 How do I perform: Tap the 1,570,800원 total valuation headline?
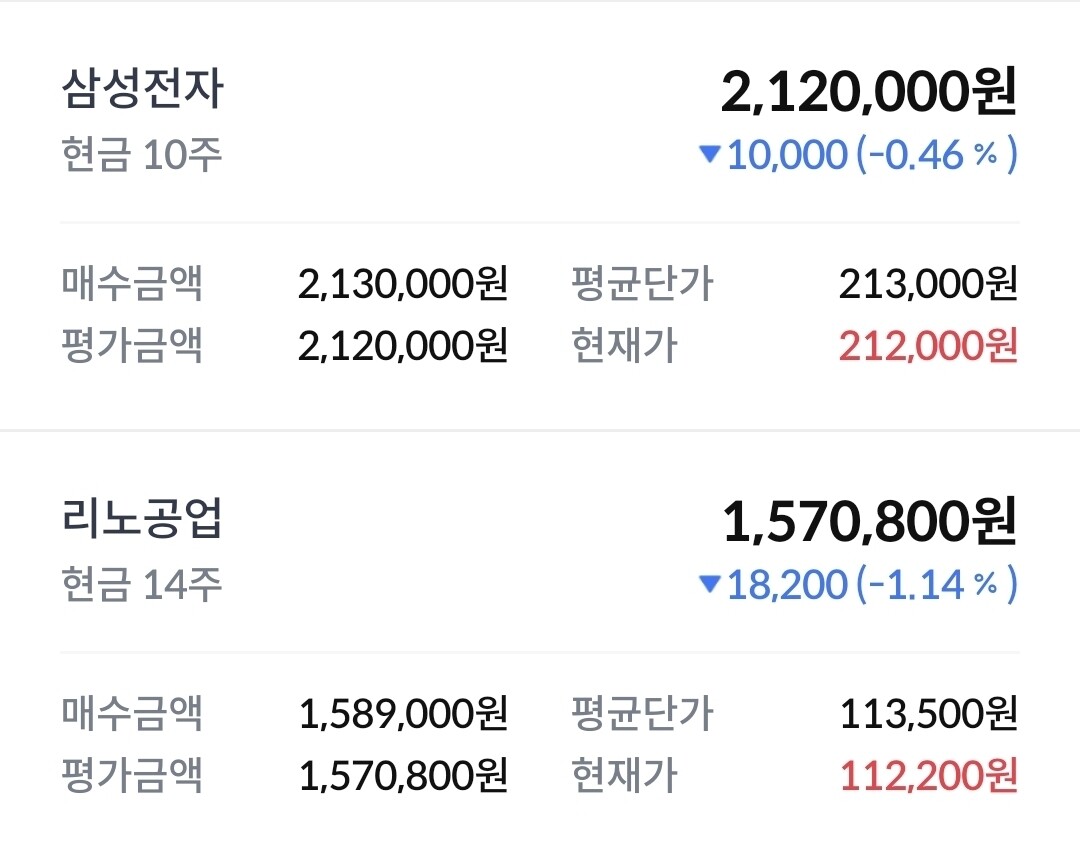click(868, 522)
